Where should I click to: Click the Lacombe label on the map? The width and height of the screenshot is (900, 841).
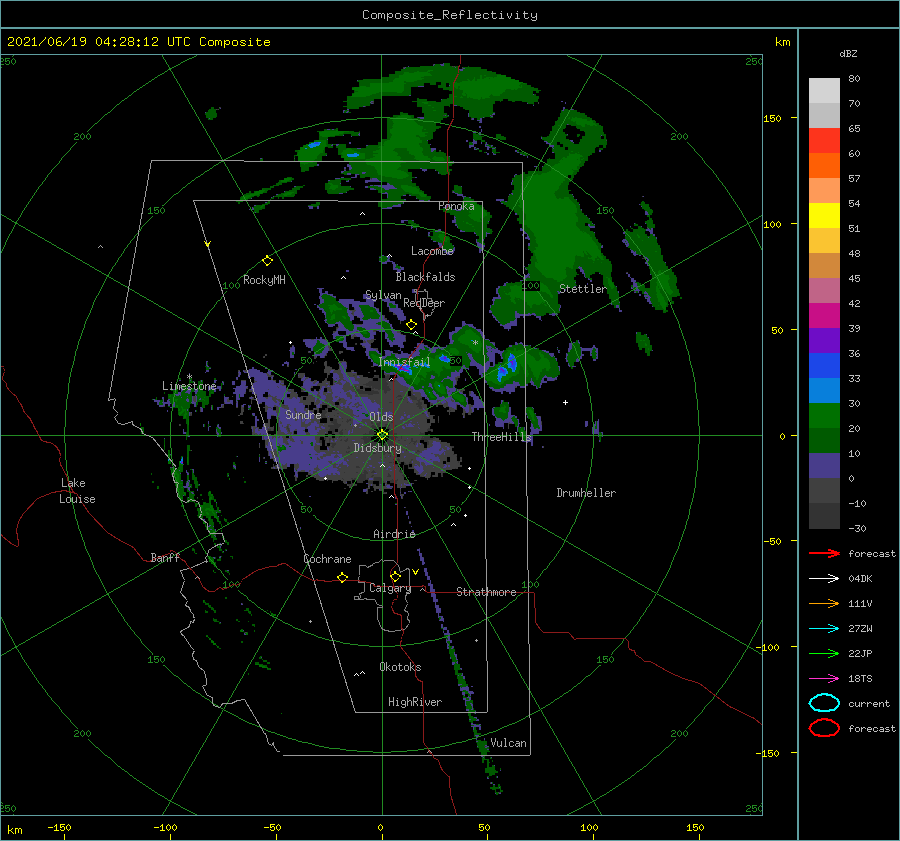432,251
